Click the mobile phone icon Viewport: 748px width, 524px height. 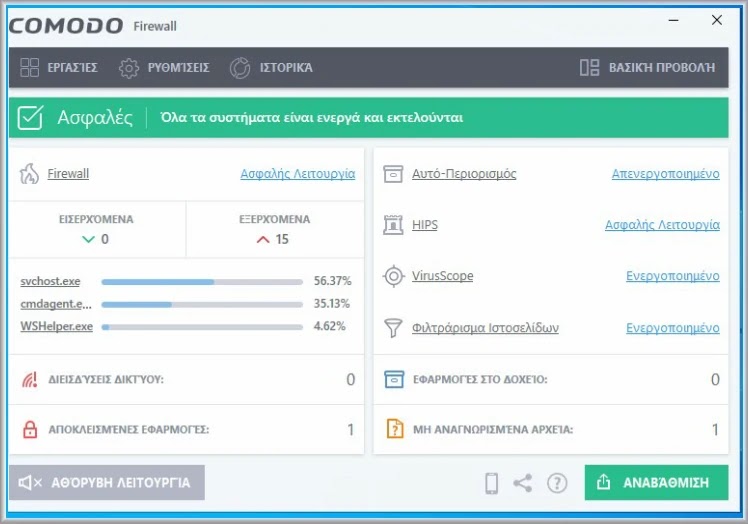pos(491,483)
